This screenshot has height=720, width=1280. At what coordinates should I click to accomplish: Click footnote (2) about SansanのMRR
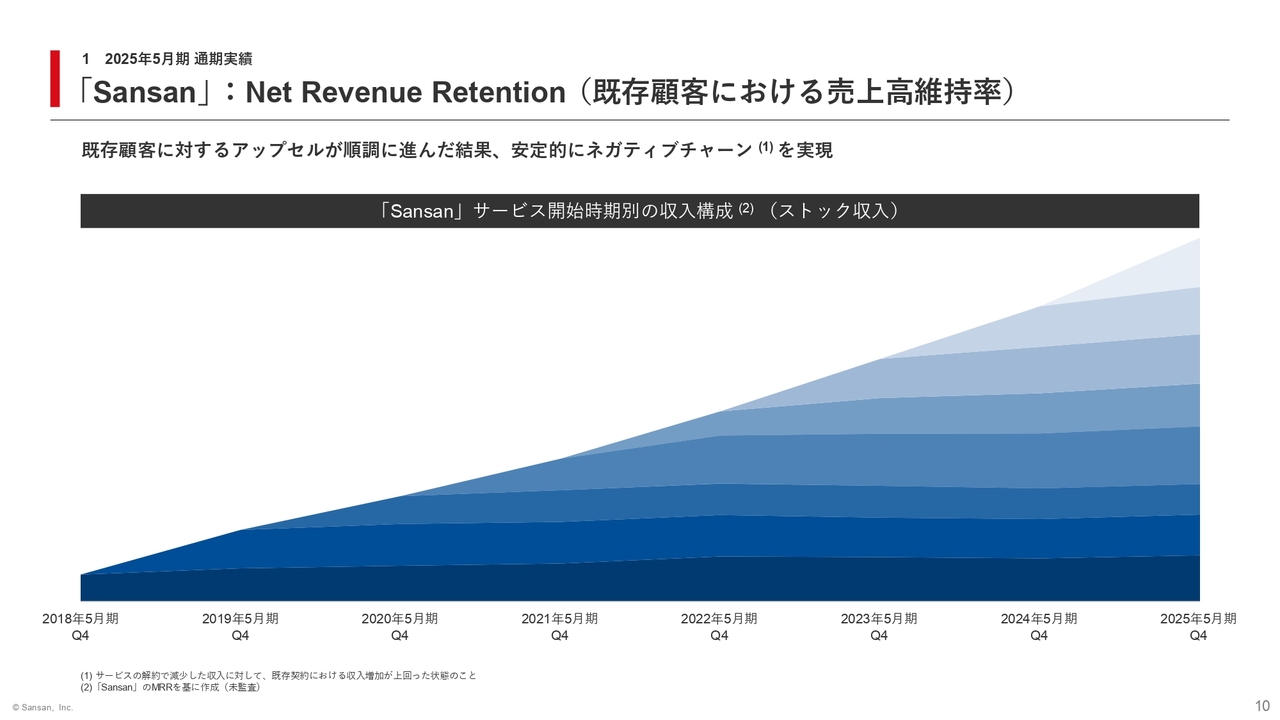coord(170,687)
